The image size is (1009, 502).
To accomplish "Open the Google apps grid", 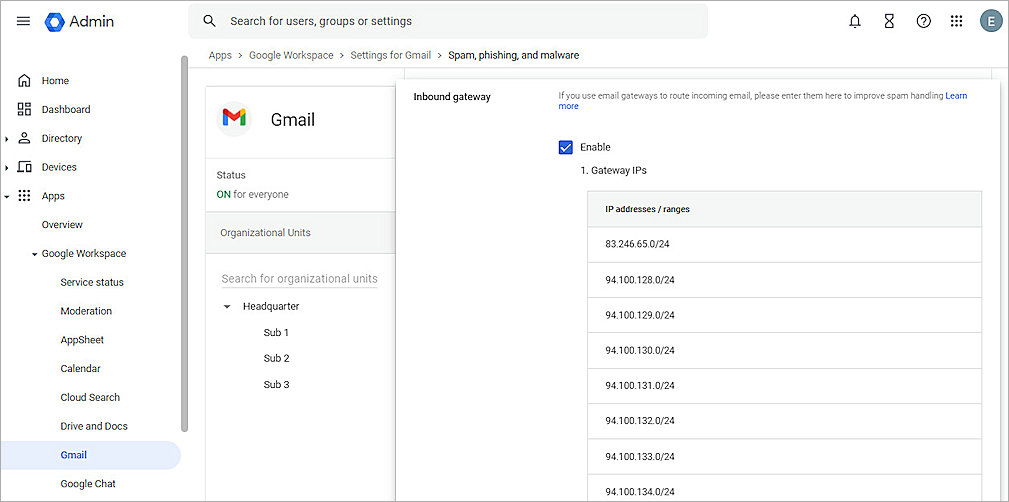I will tap(957, 21).
